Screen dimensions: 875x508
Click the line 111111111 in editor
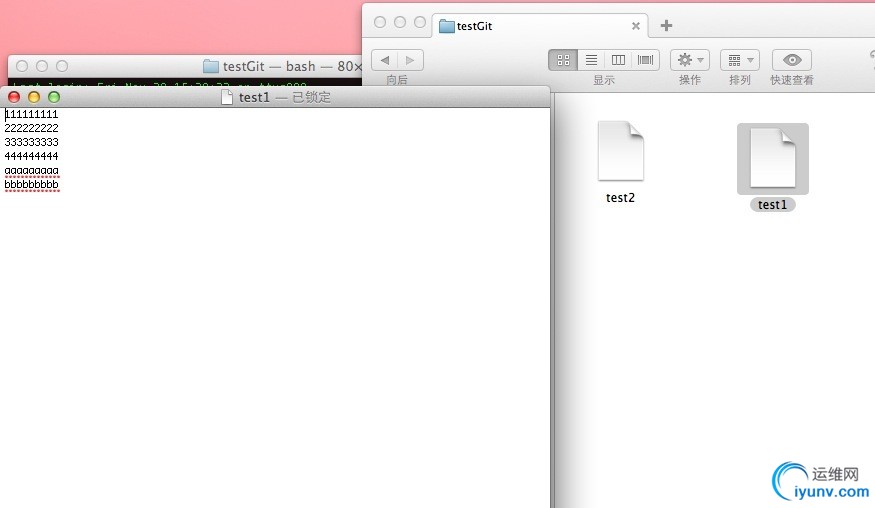tap(31, 114)
